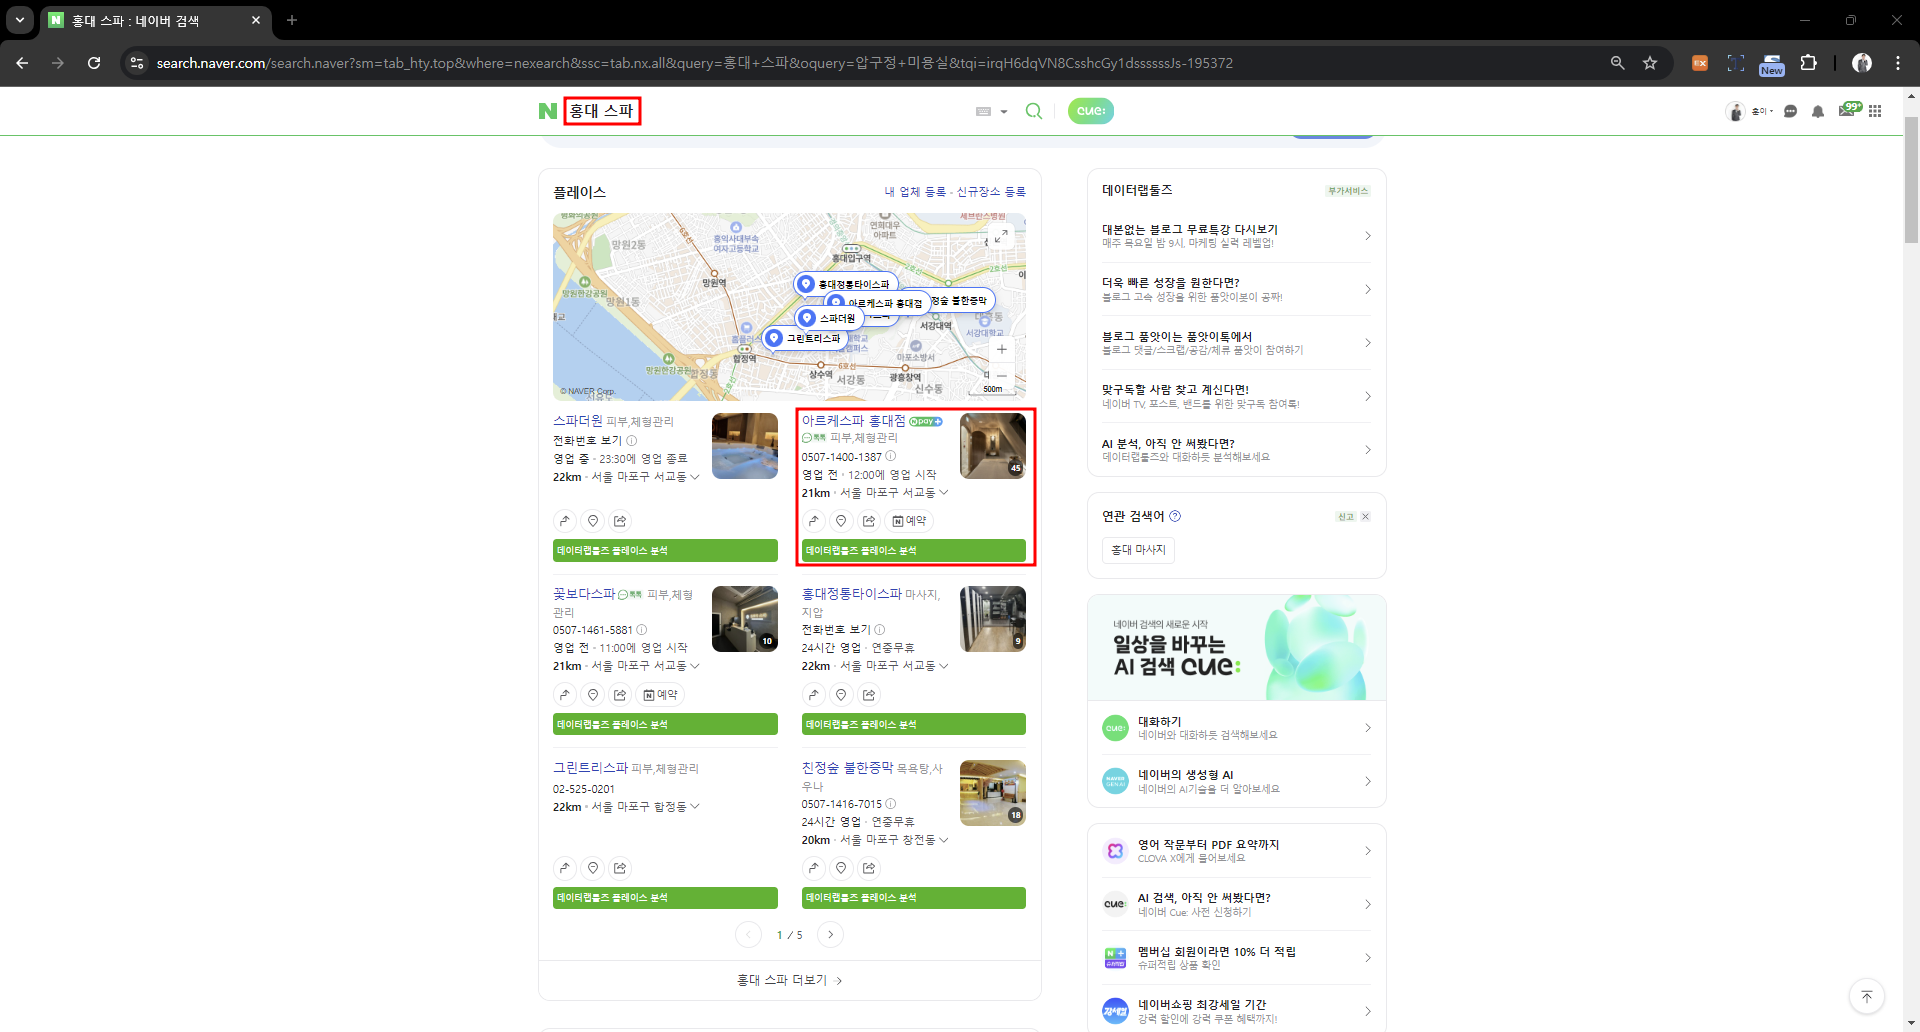The height and width of the screenshot is (1032, 1920).
Task: Open a new browser tab
Action: pyautogui.click(x=292, y=20)
